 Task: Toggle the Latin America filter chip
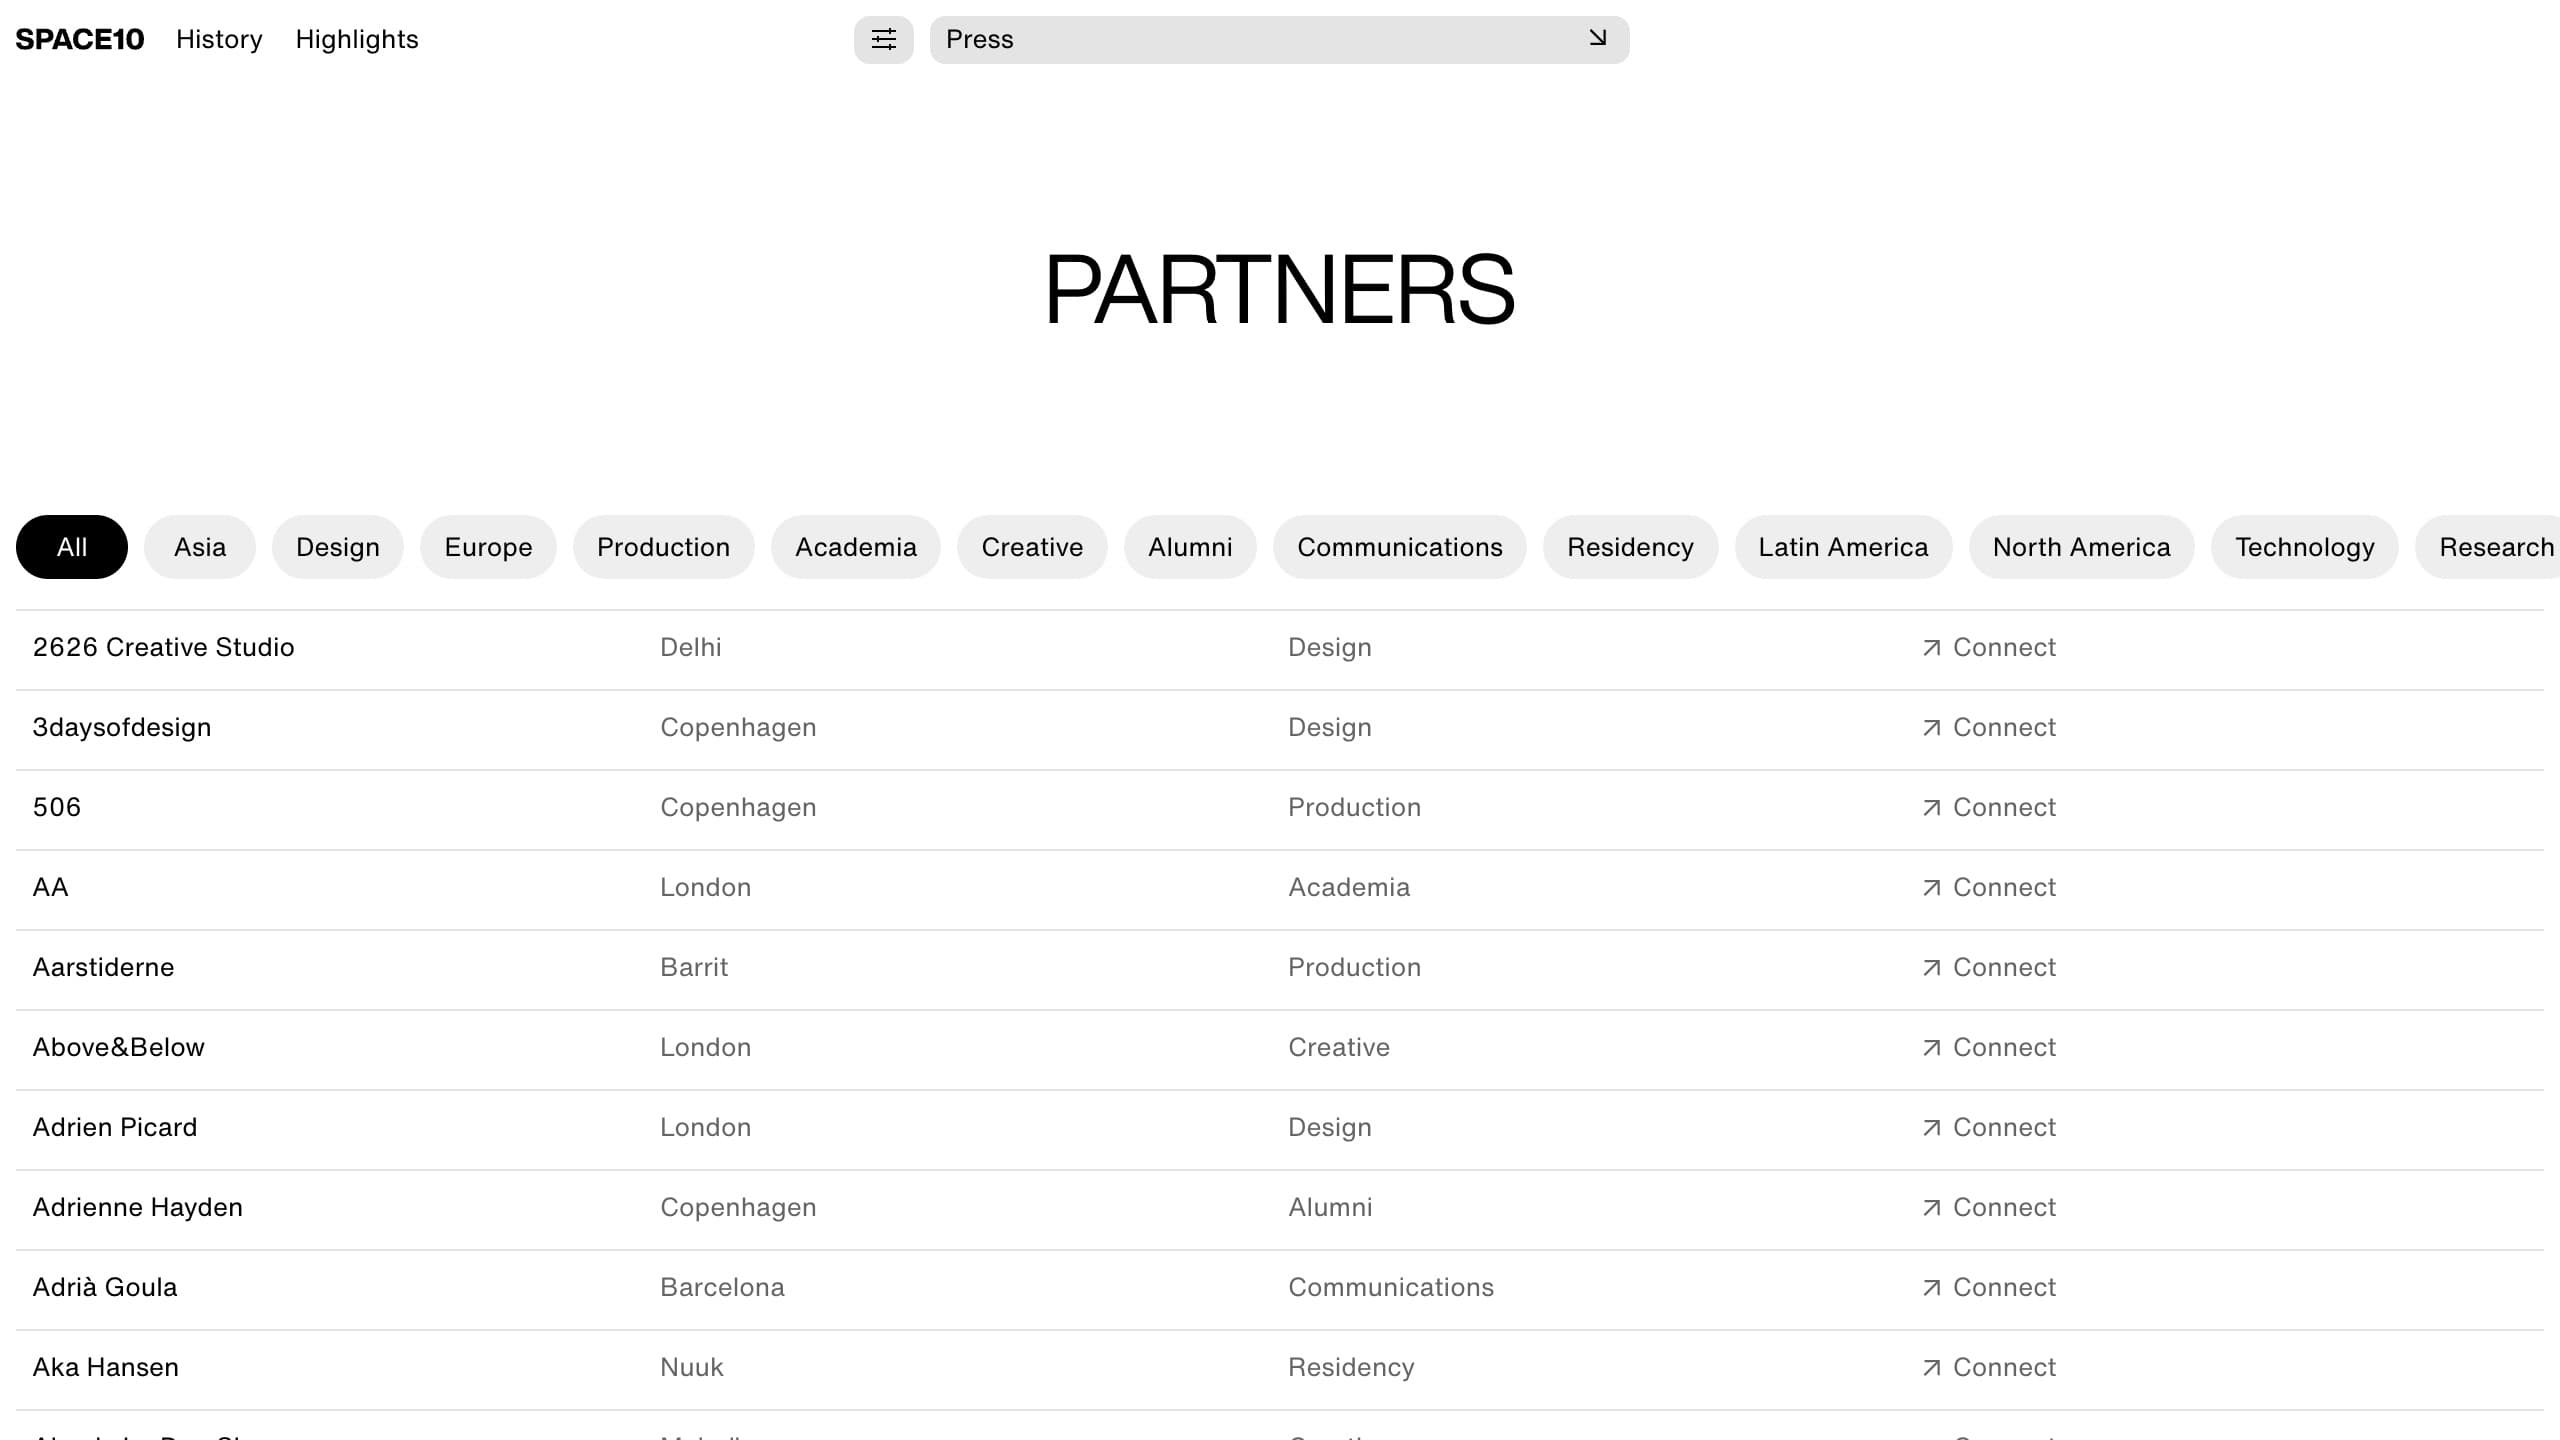(x=1843, y=547)
